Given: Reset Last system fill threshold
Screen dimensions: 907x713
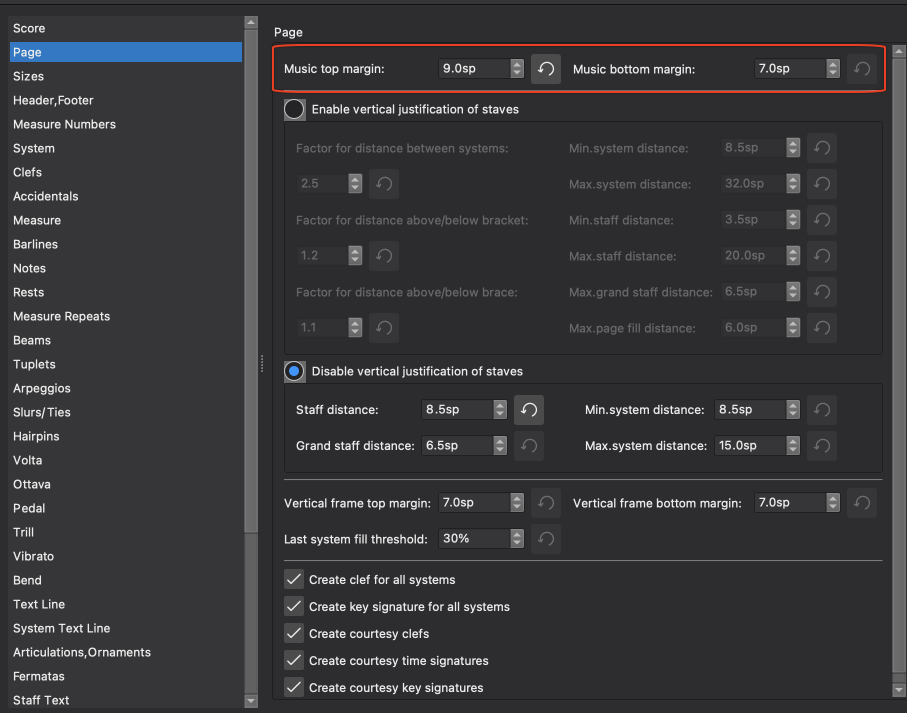Looking at the screenshot, I should tap(545, 538).
